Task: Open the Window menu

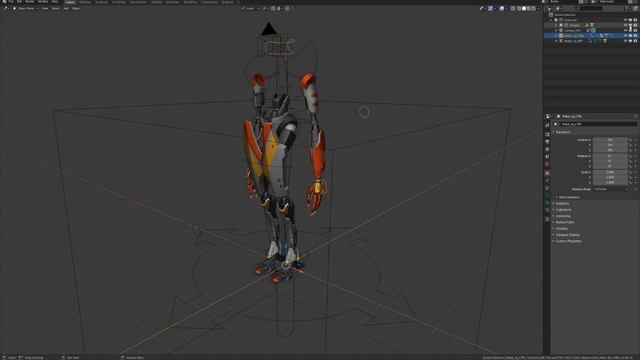Action: click(43, 2)
